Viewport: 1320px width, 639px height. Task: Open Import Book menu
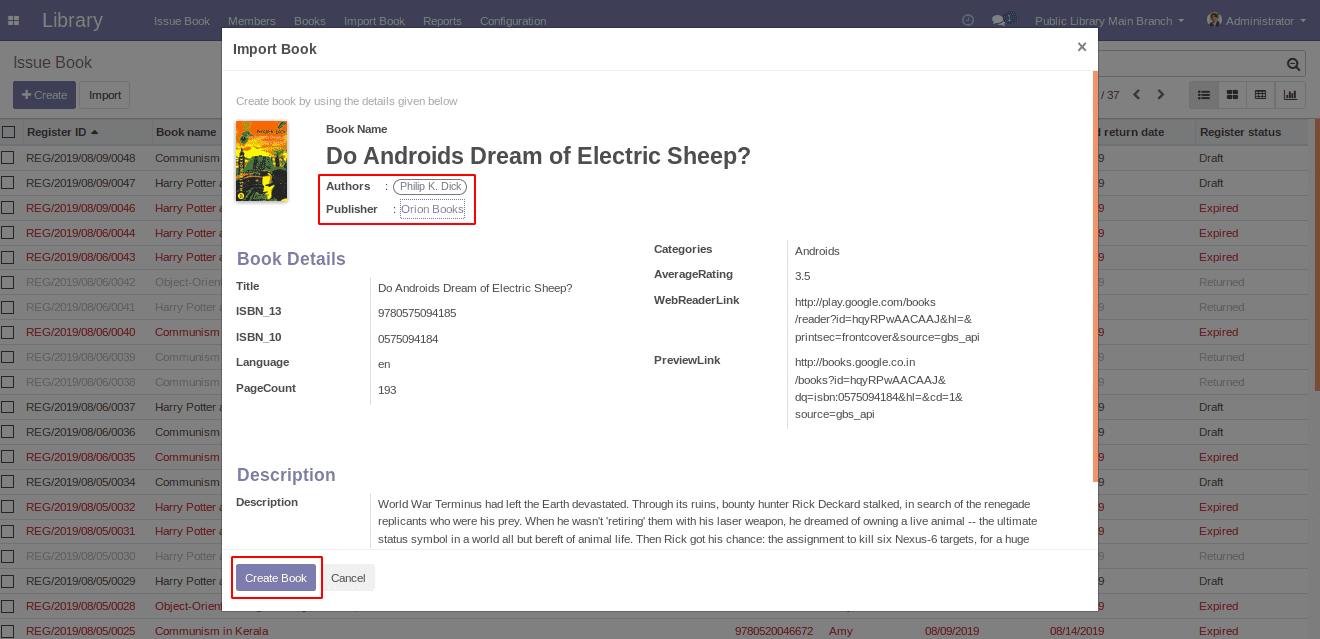click(374, 21)
